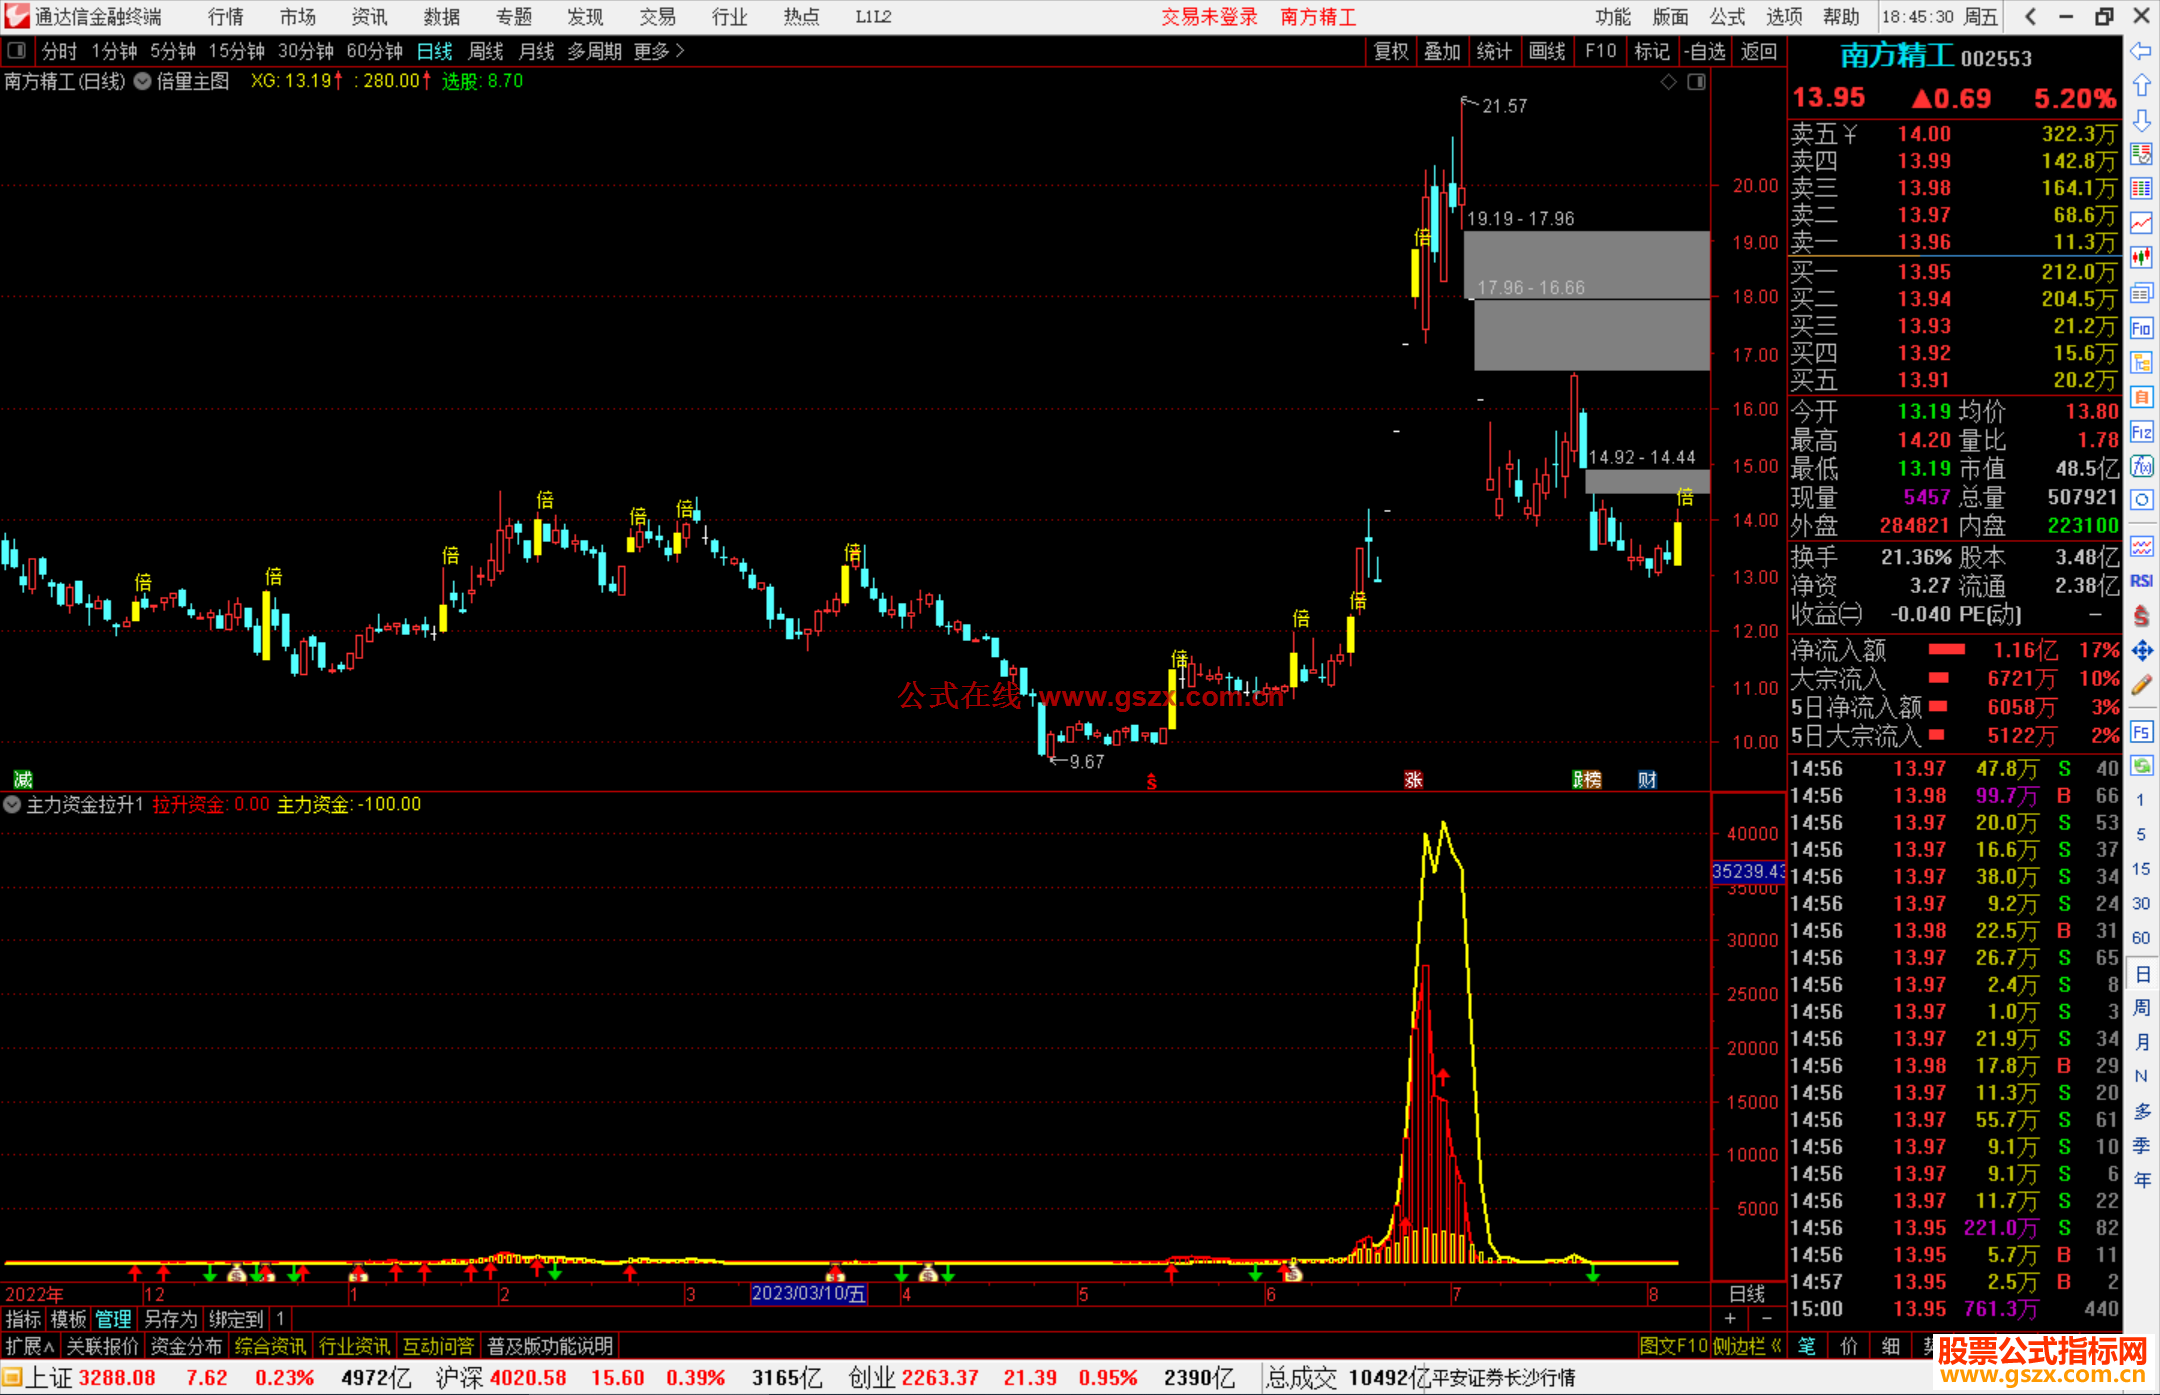Open the wavy lines indicator icon
This screenshot has height=1395, width=2160.
(2141, 546)
